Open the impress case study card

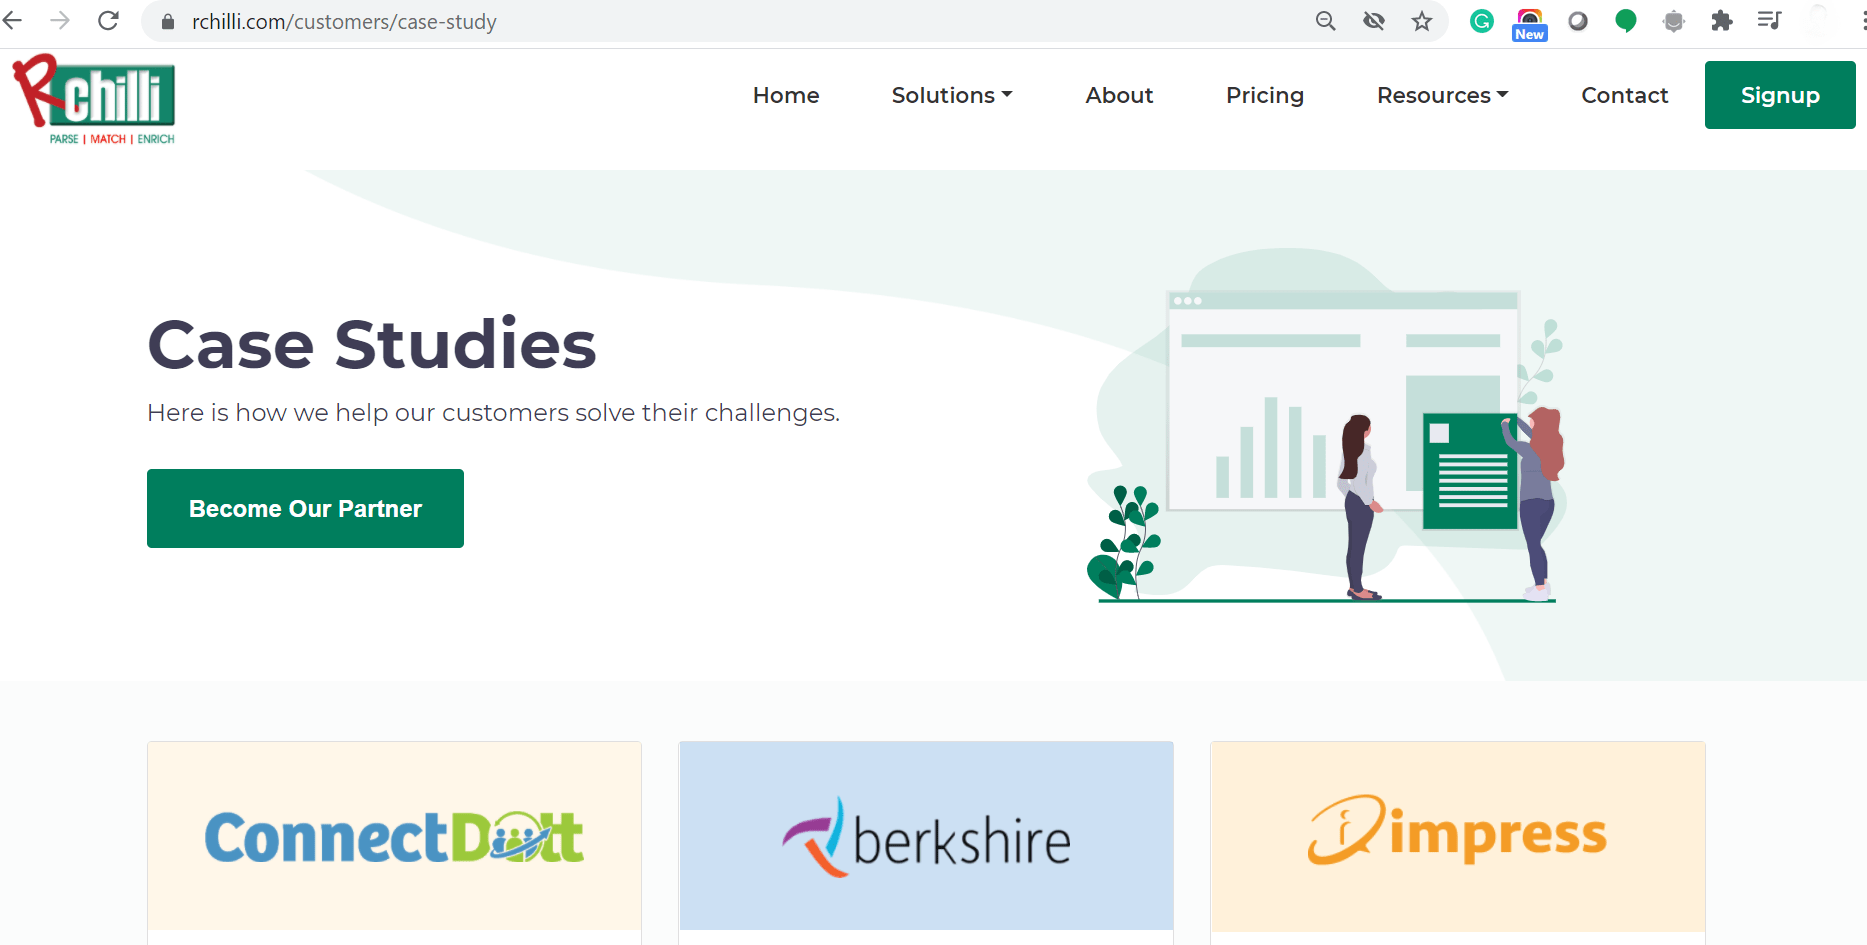pos(1458,842)
